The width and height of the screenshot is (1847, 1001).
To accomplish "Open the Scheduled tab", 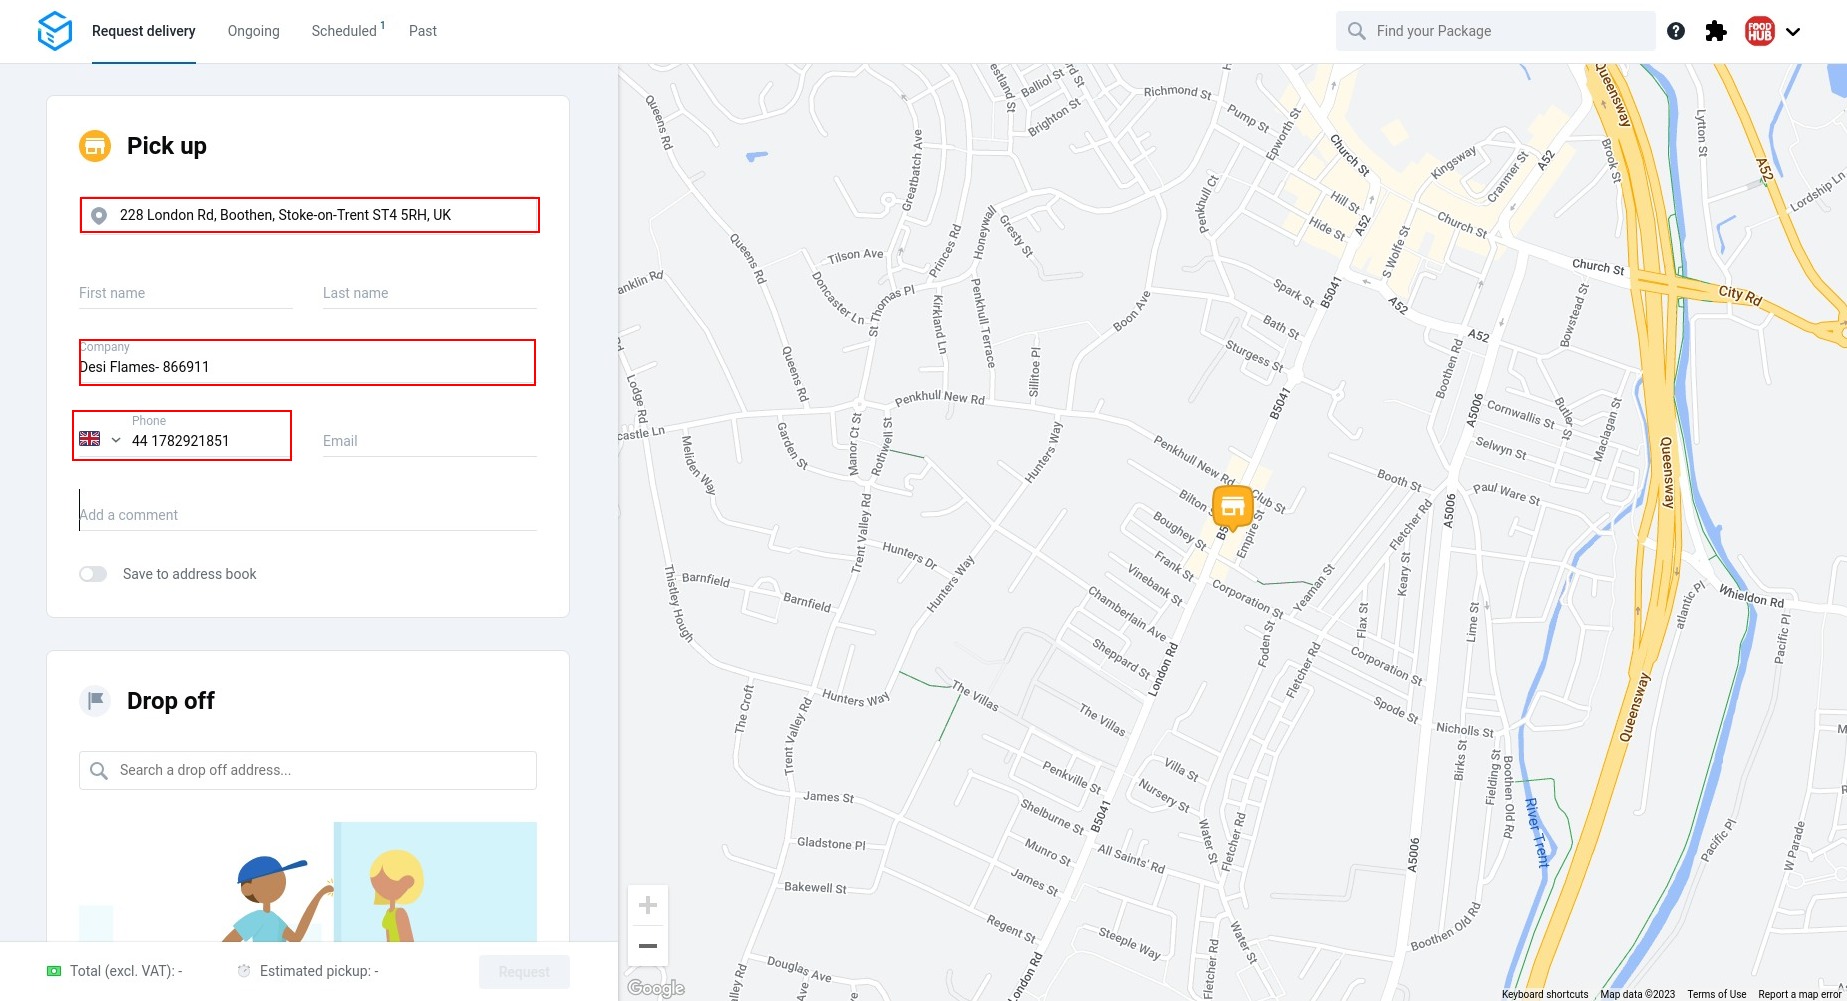I will [347, 31].
